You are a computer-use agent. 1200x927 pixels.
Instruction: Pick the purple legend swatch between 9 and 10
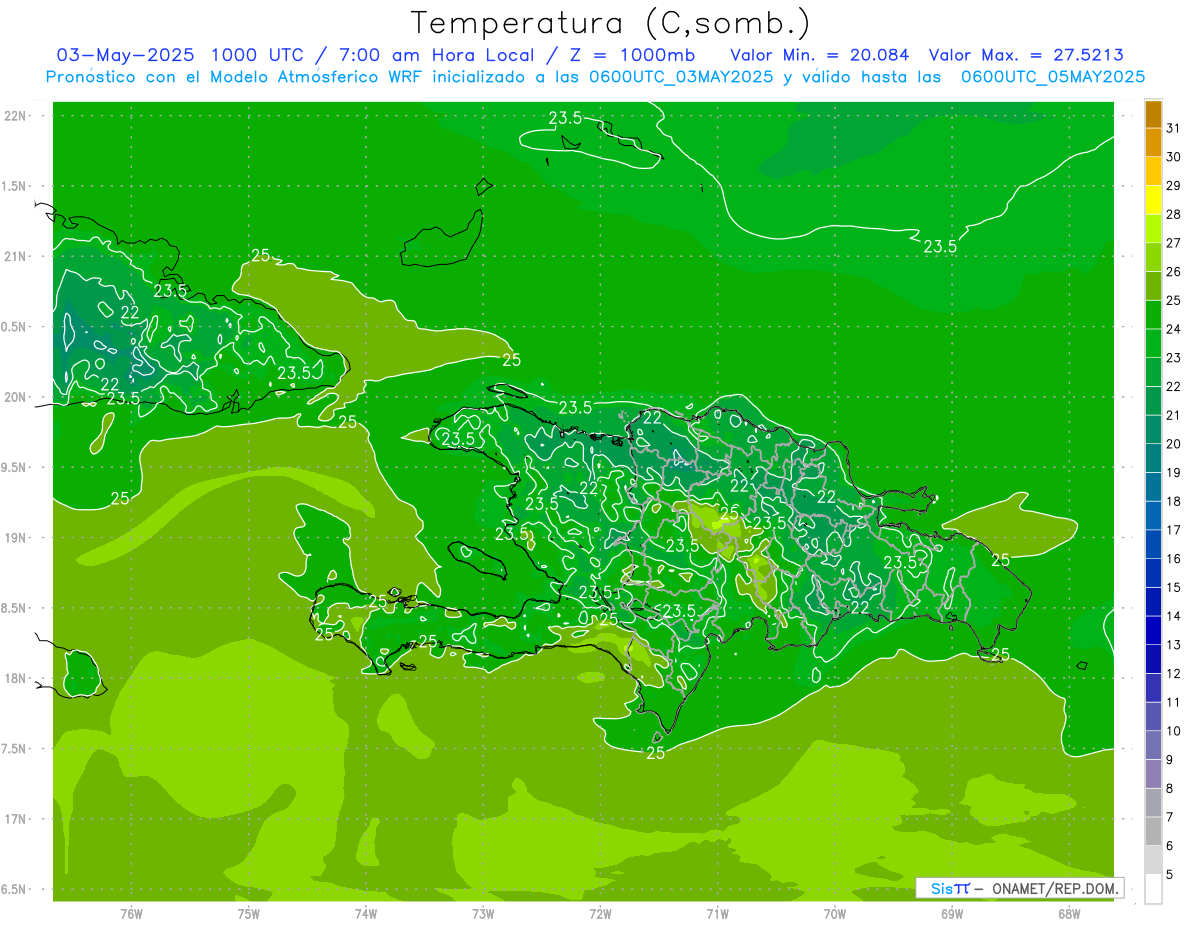[x=1153, y=745]
